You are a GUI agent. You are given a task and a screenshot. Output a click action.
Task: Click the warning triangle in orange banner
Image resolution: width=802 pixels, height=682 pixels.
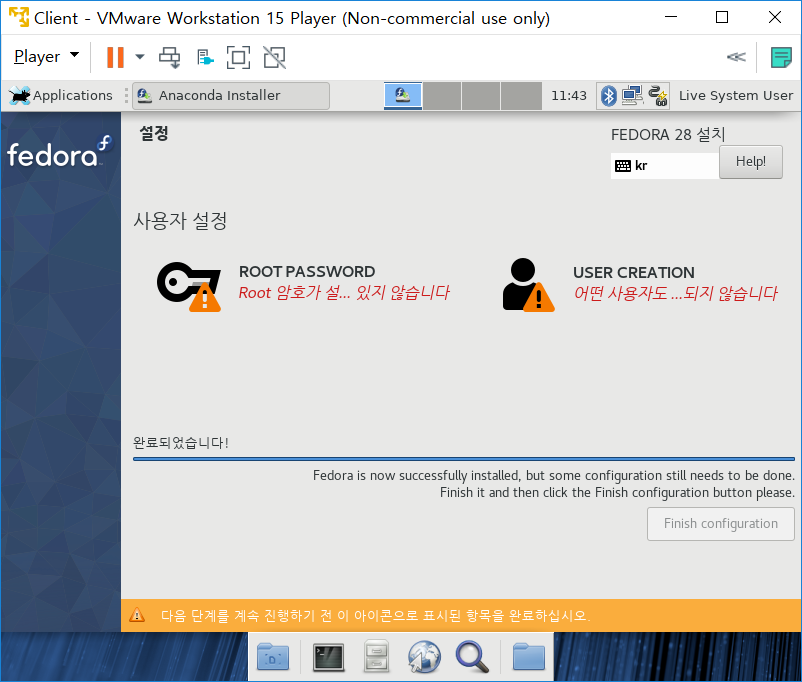(137, 615)
